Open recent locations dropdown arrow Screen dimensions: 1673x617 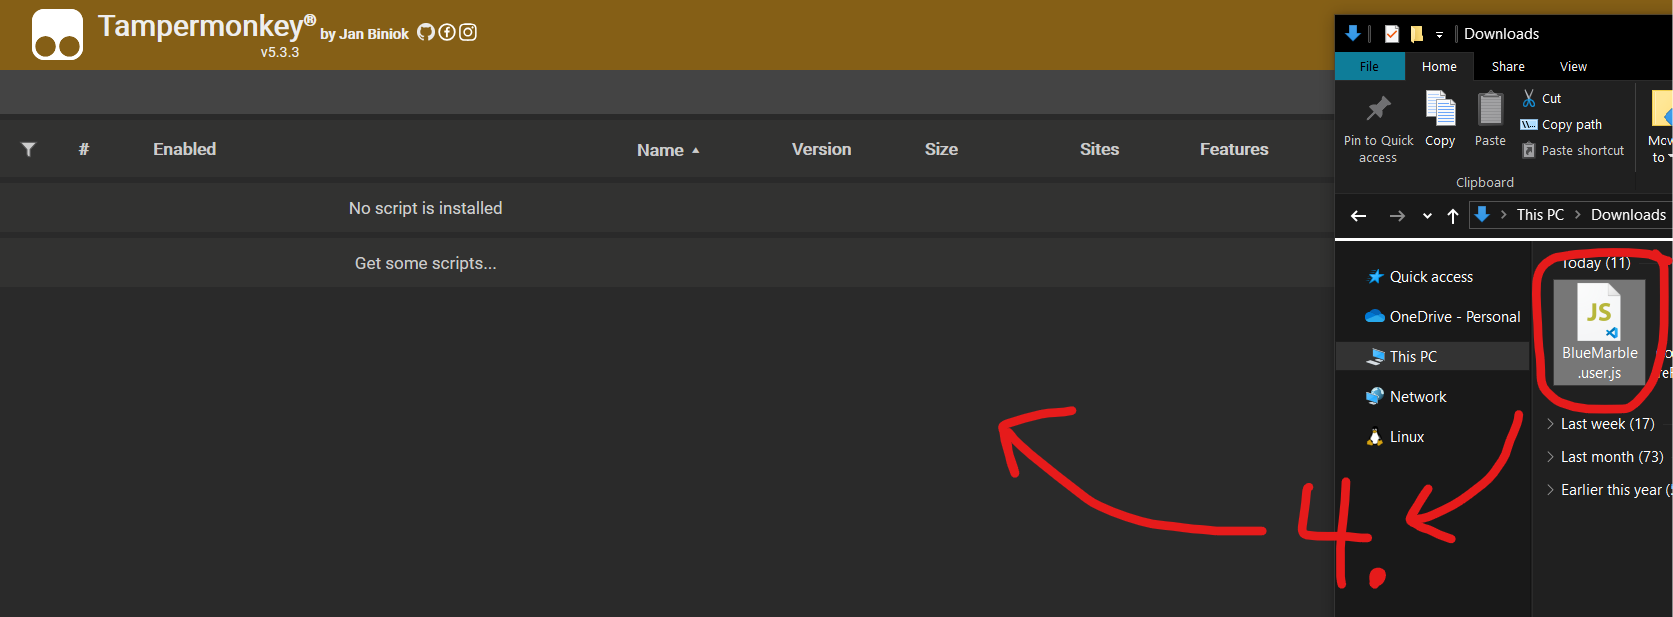[x=1427, y=216]
